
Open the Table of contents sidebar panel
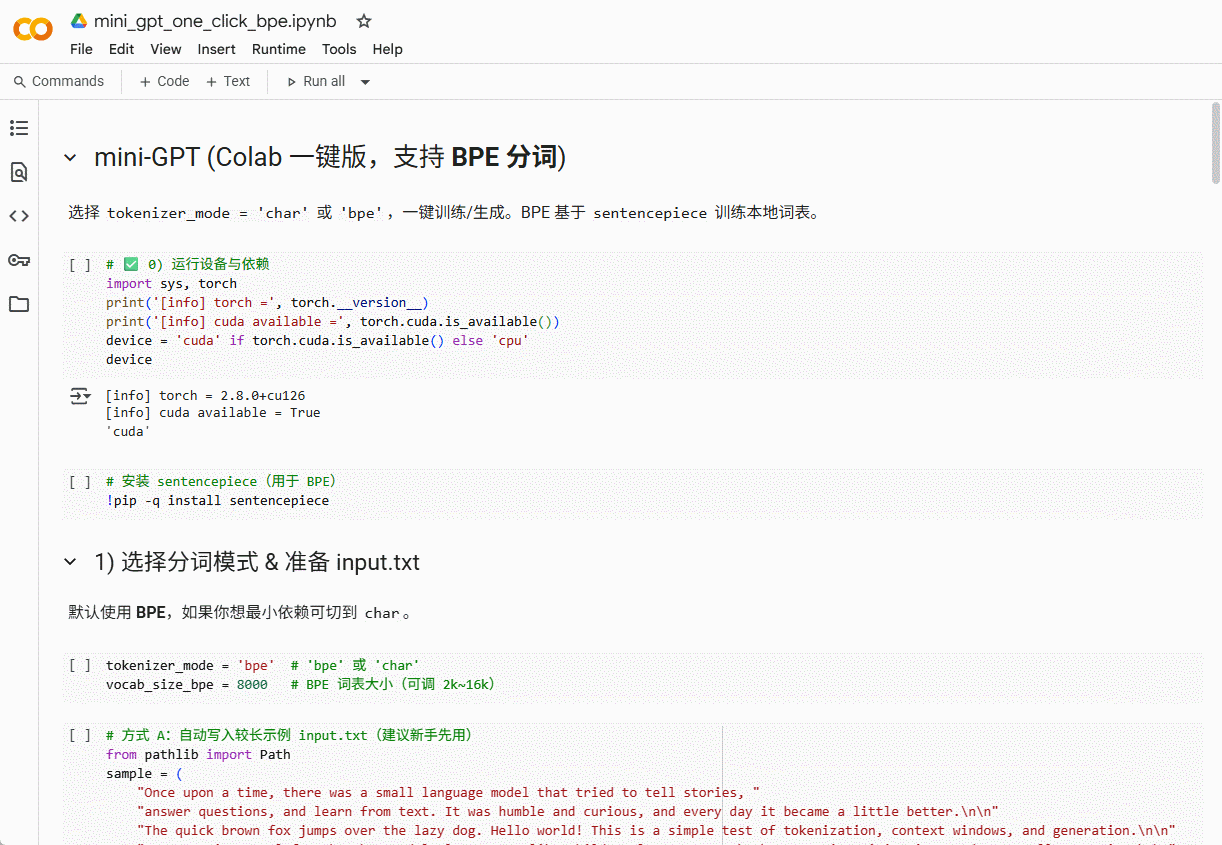19,128
